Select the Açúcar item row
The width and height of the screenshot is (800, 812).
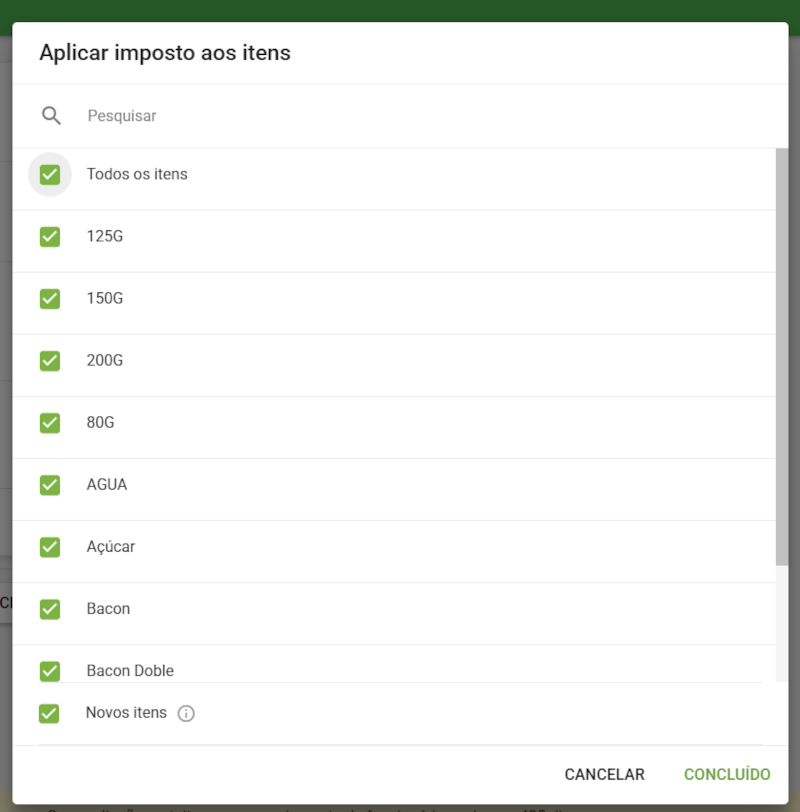point(108,547)
